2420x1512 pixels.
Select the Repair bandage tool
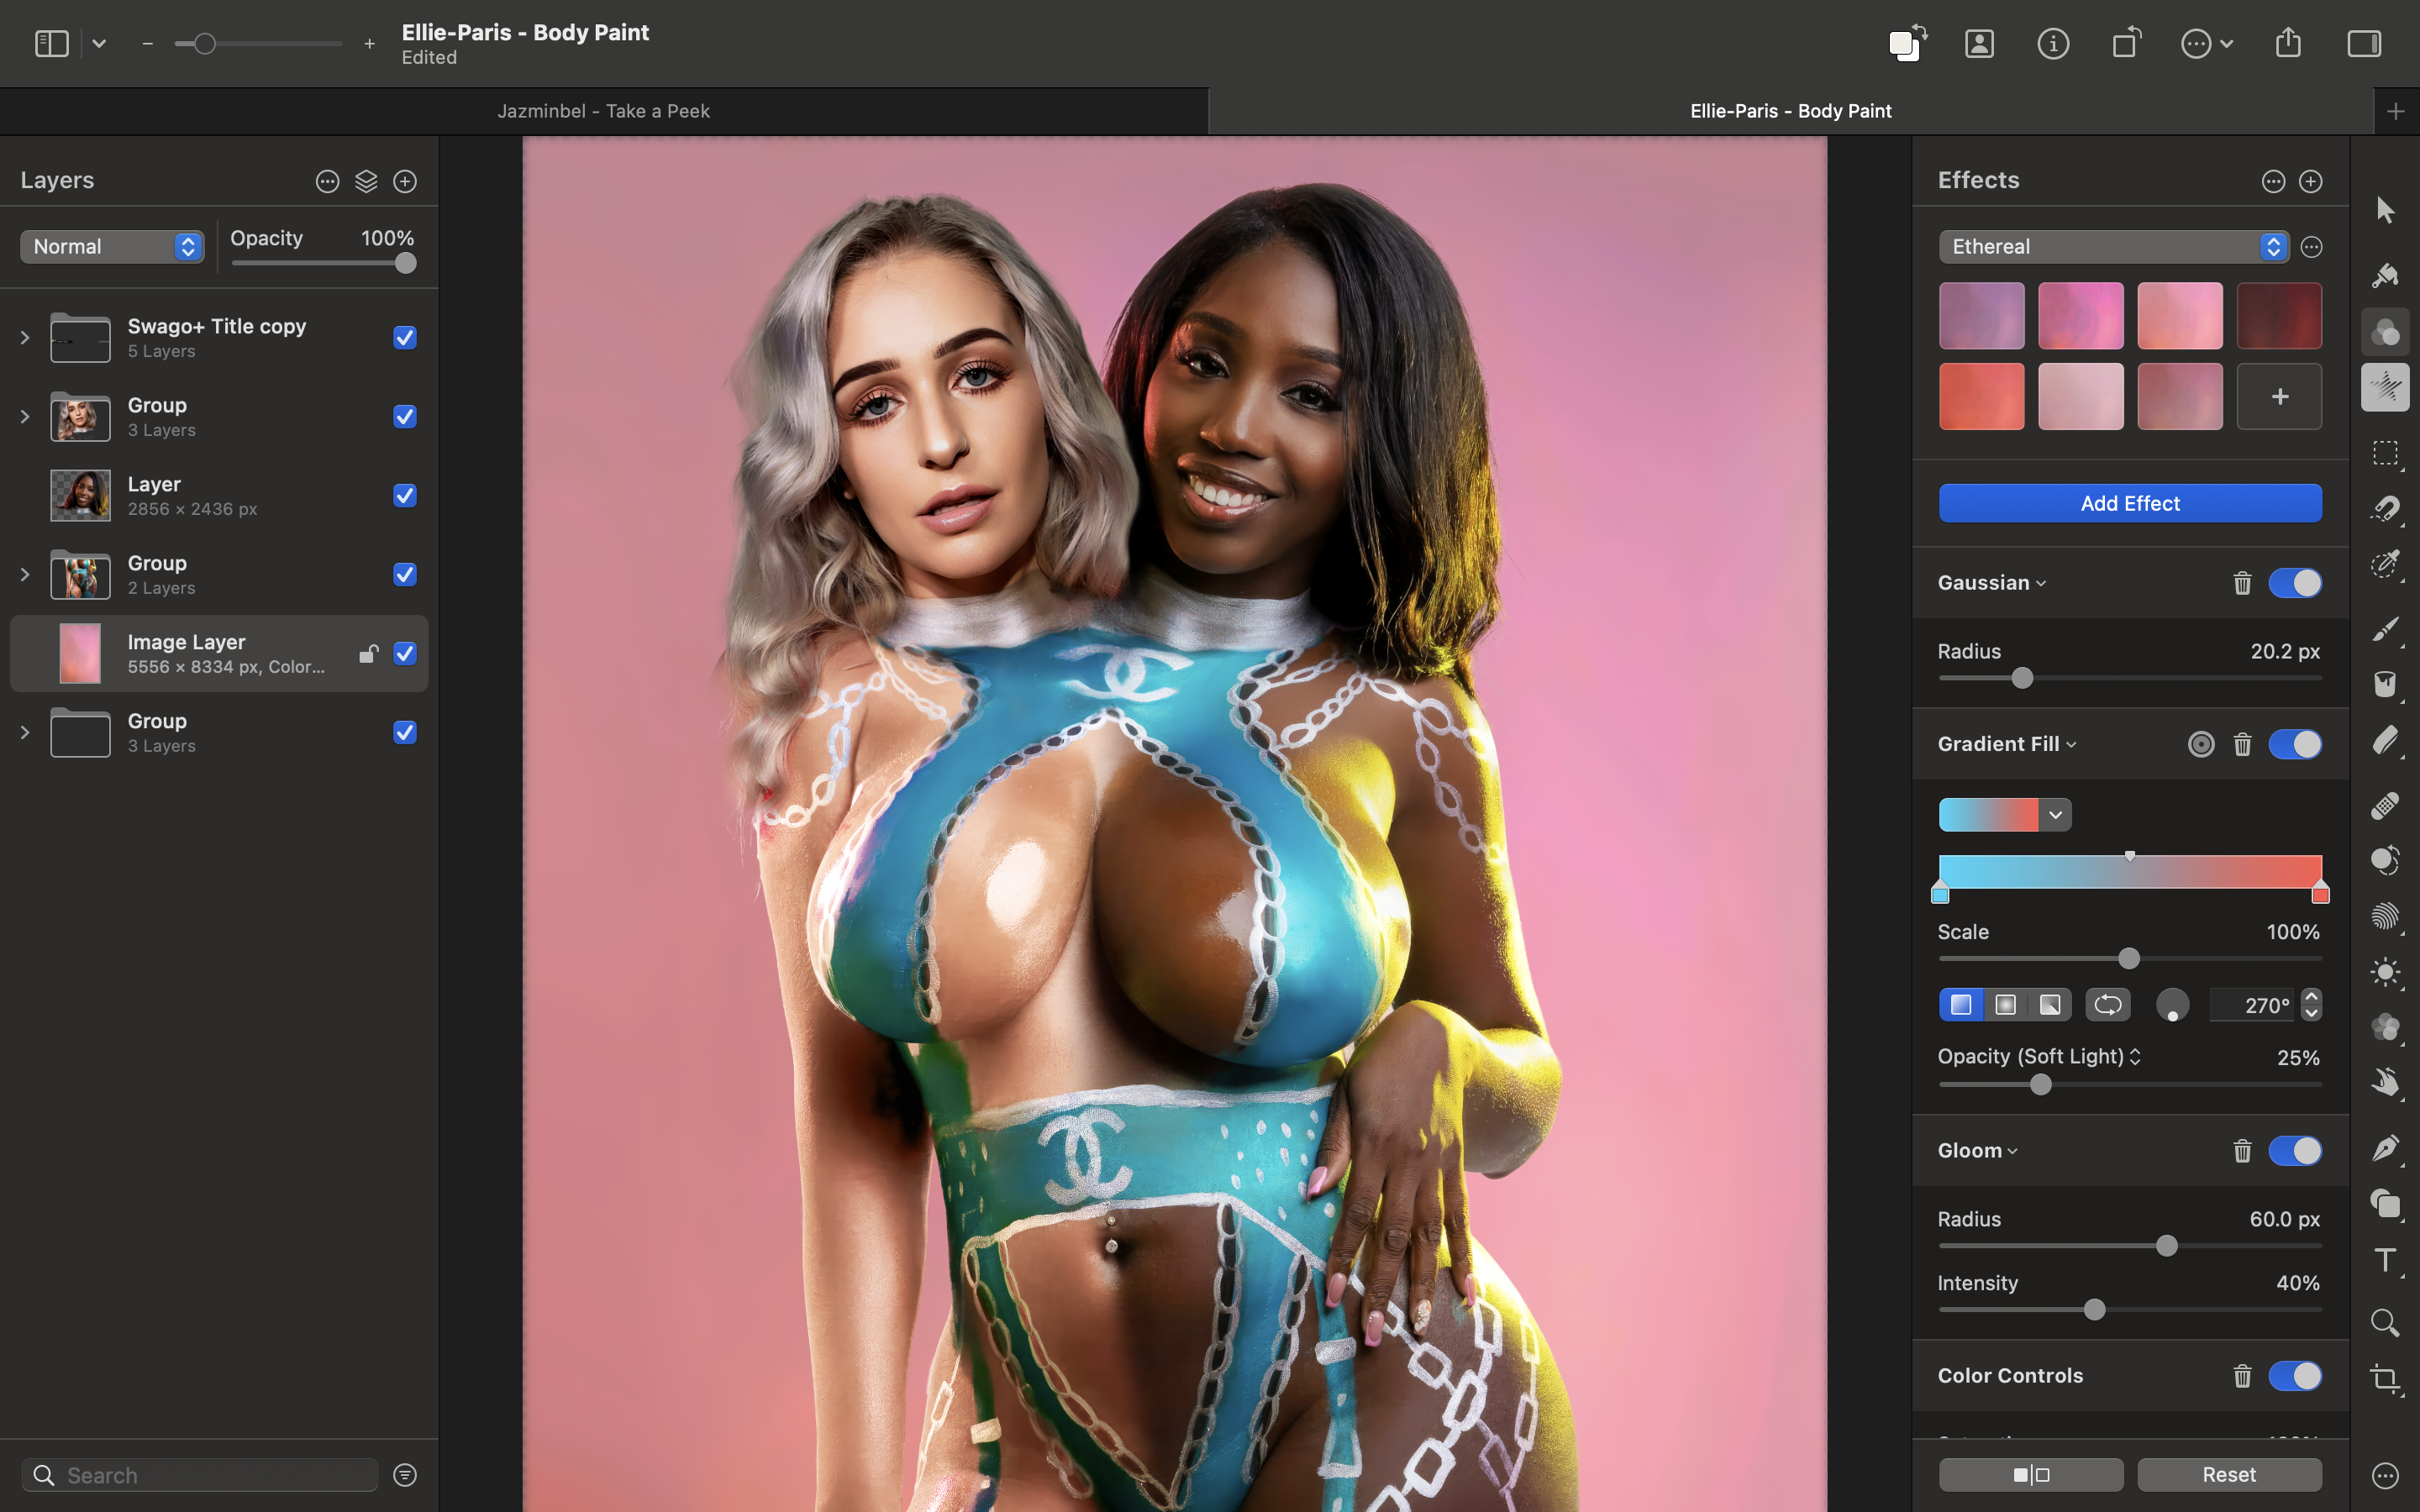2385,805
